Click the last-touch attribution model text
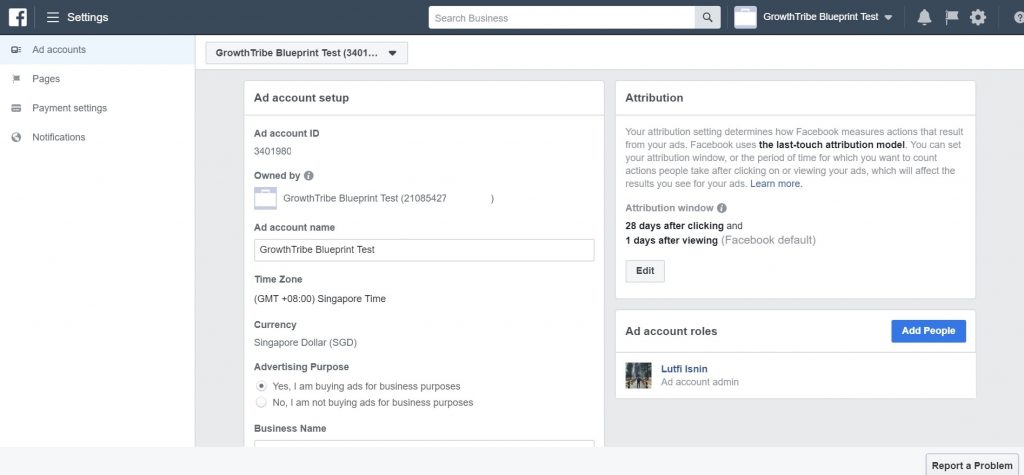The image size is (1024, 475). [x=832, y=145]
